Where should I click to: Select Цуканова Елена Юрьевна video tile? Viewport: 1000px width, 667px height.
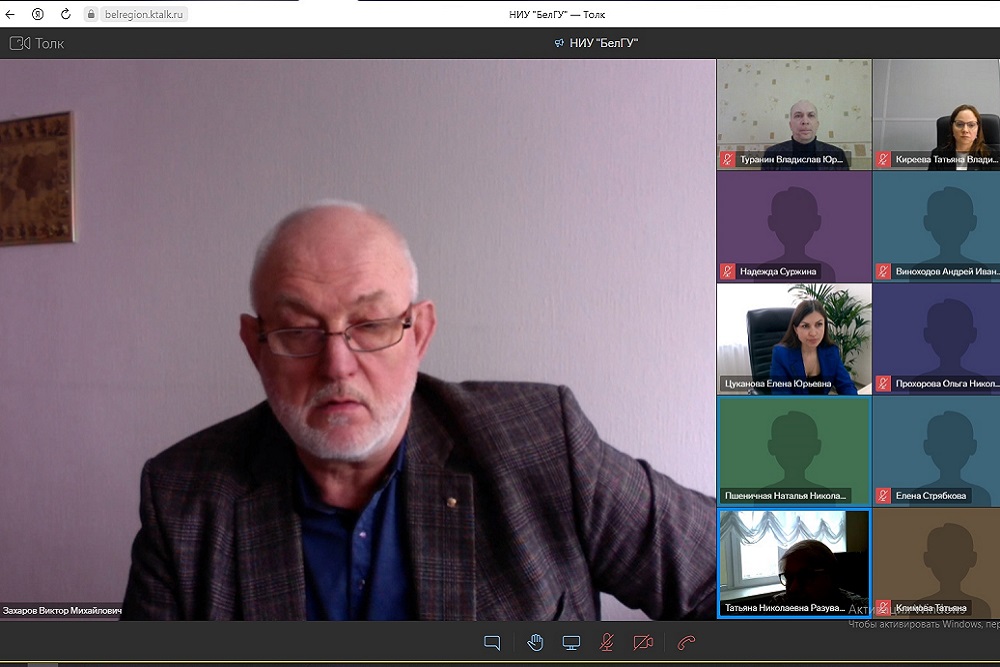794,338
